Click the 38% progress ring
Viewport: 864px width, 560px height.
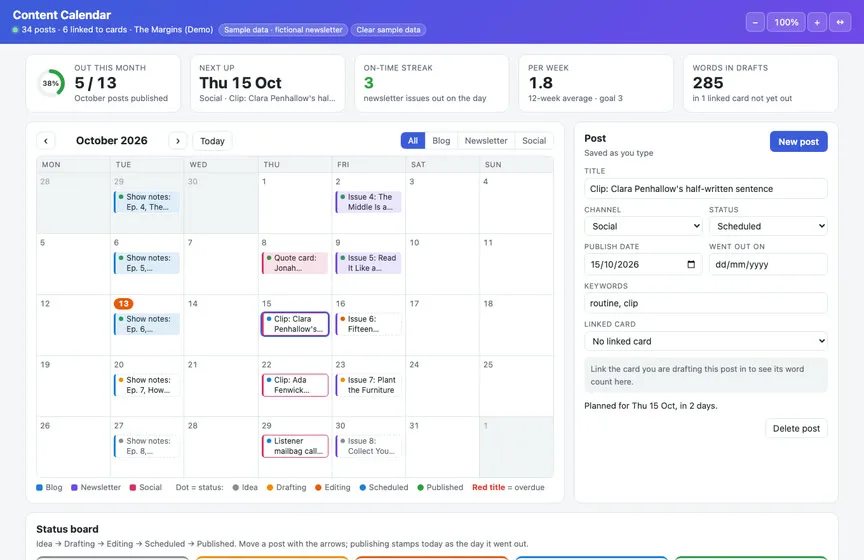tap(51, 83)
